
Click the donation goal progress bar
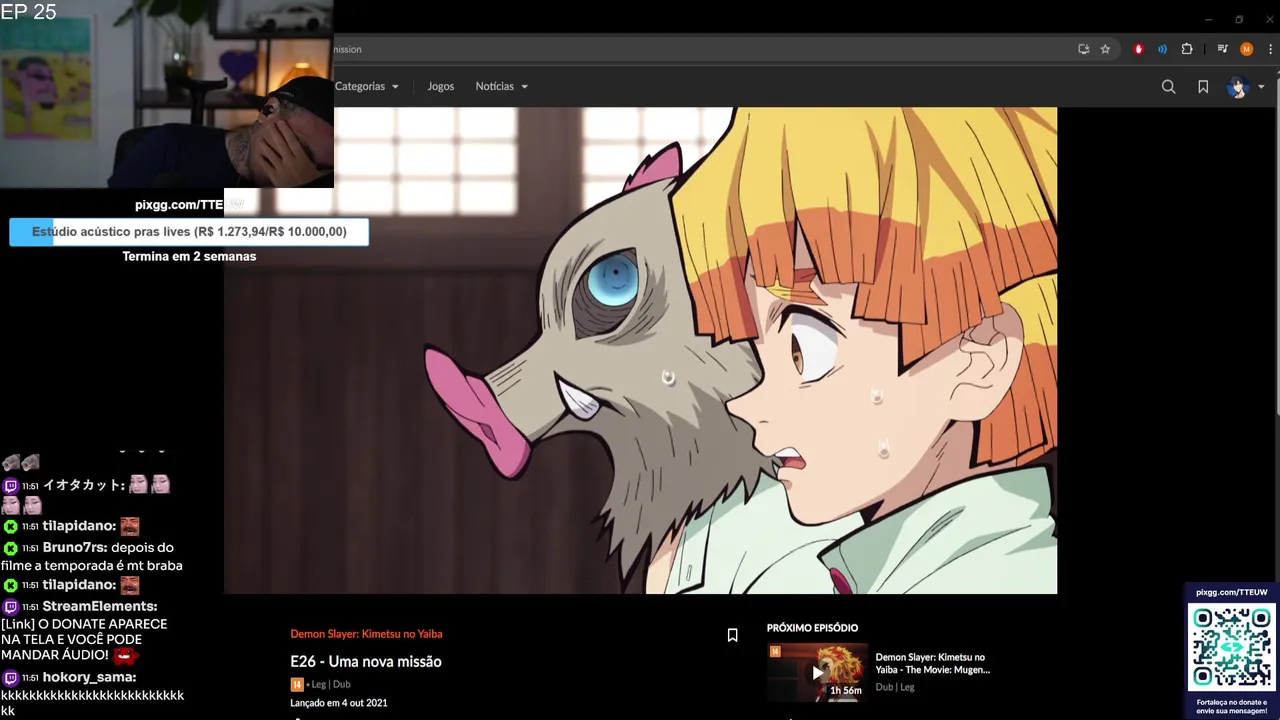(189, 232)
